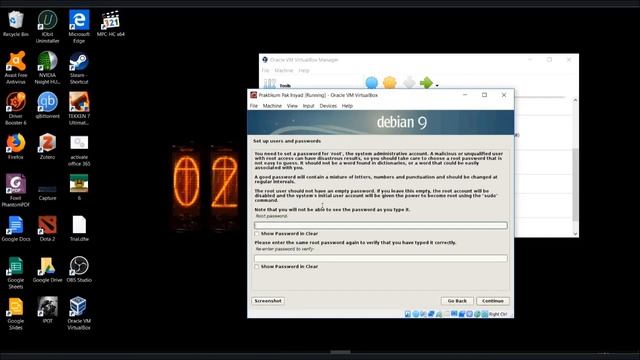Select the Driver Booster 6 desktop icon
This screenshot has height=360, width=640.
click(16, 109)
